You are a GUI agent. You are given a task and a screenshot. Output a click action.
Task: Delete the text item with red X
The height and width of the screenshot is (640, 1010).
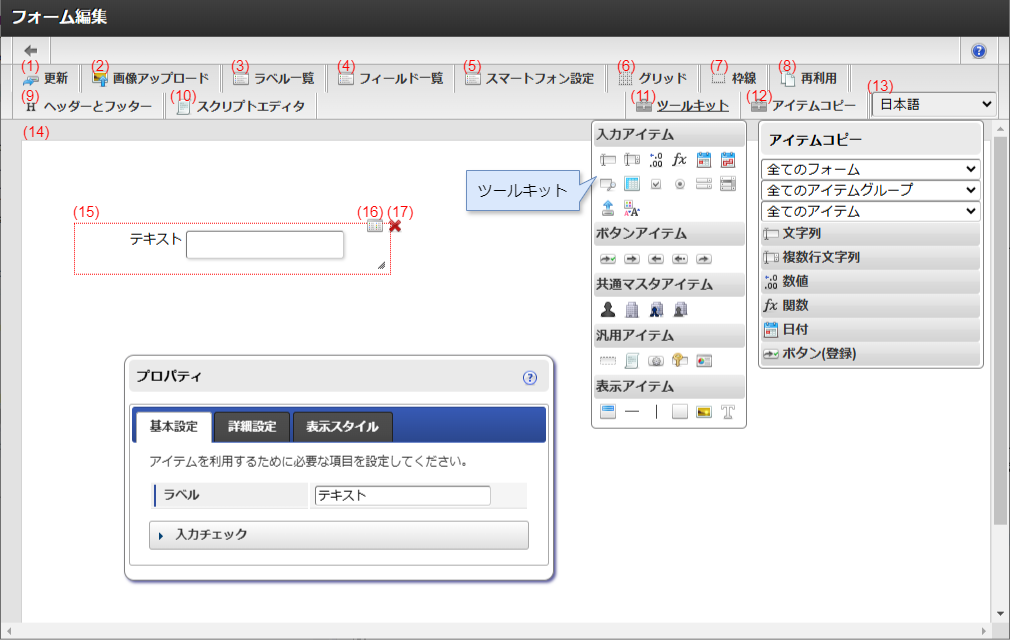395,226
